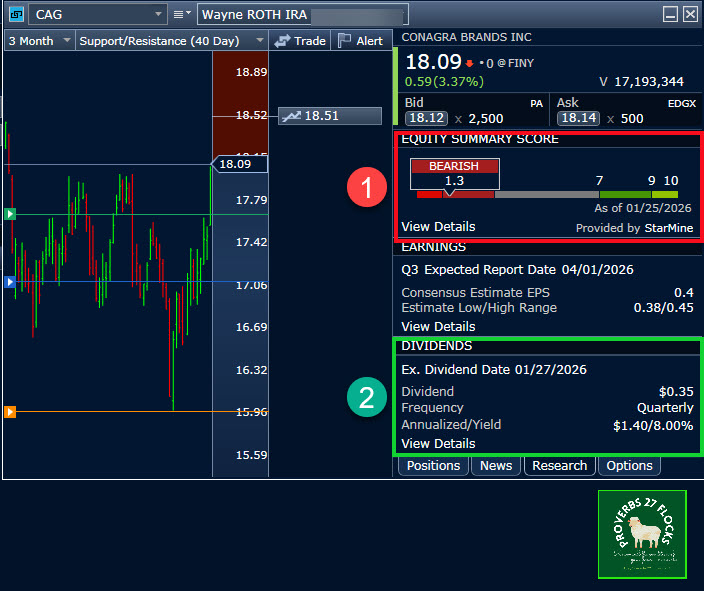This screenshot has height=591, width=704.
Task: Expand the 3 Month timeframe dropdown
Action: 66,41
